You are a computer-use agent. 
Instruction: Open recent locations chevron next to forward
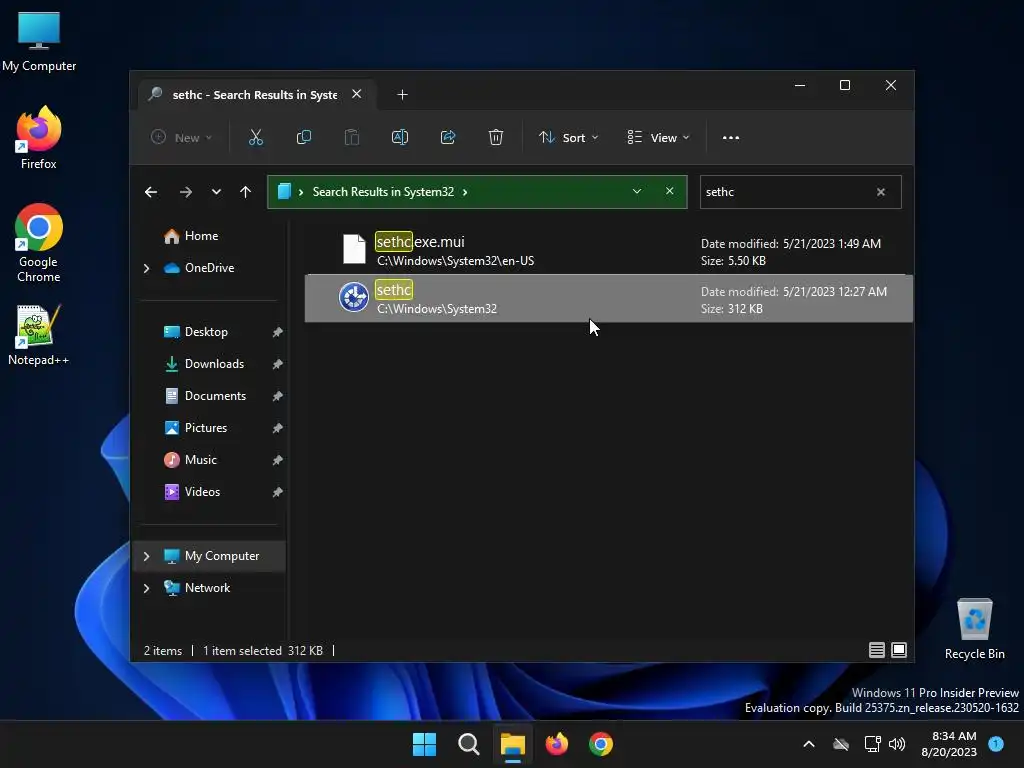[216, 192]
